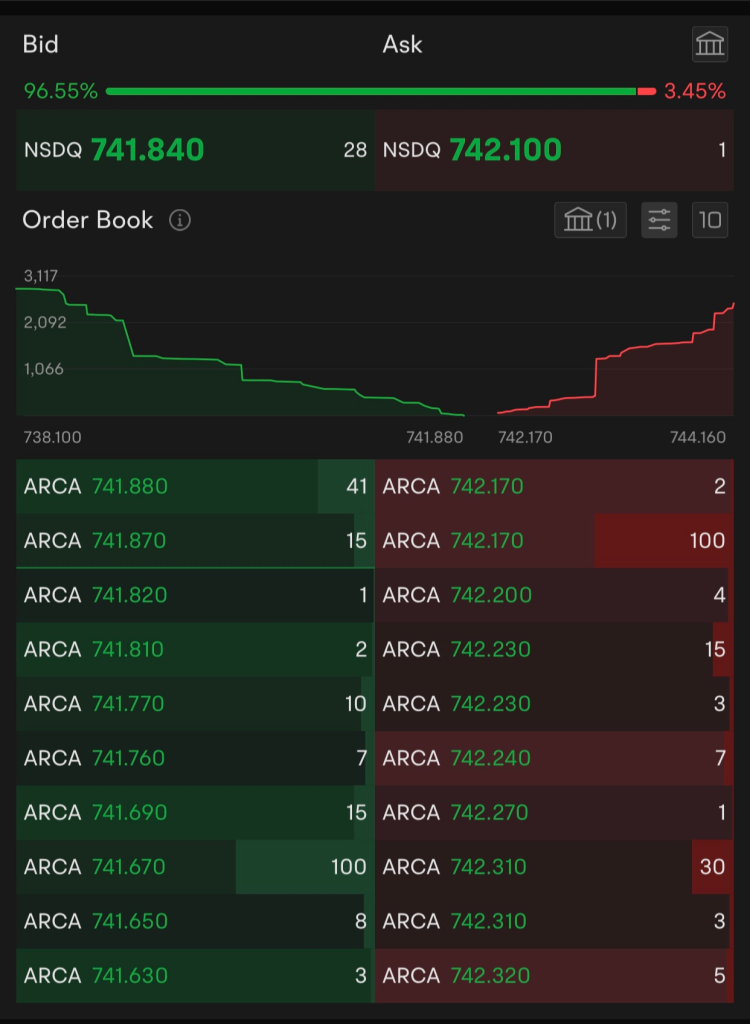Screen dimensions: 750x1024
Task: Click the 3.45% ask percentage label
Action: (x=695, y=92)
